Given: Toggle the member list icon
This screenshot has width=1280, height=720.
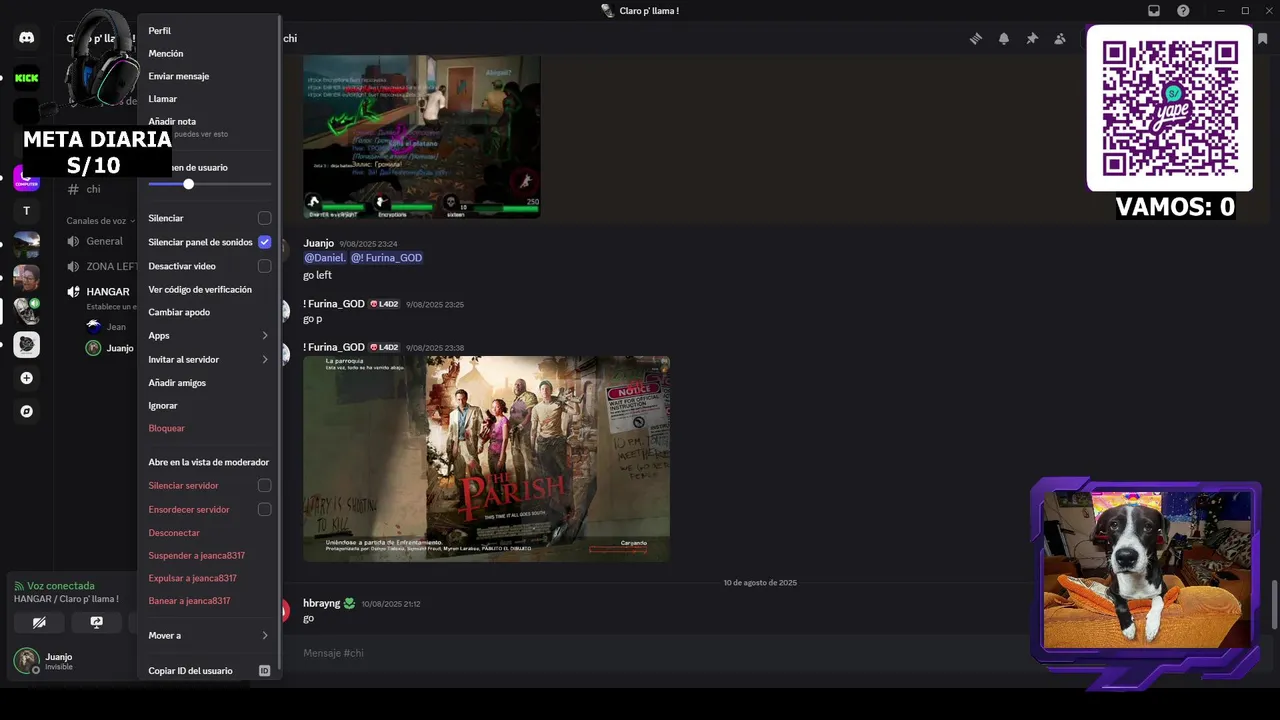Looking at the screenshot, I should tap(1060, 38).
